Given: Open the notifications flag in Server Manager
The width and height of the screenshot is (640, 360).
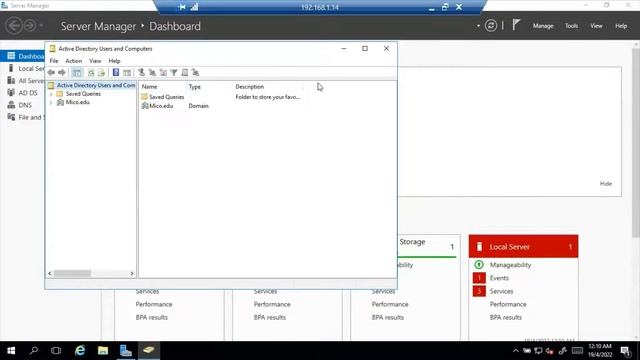Looking at the screenshot, I should (x=516, y=25).
